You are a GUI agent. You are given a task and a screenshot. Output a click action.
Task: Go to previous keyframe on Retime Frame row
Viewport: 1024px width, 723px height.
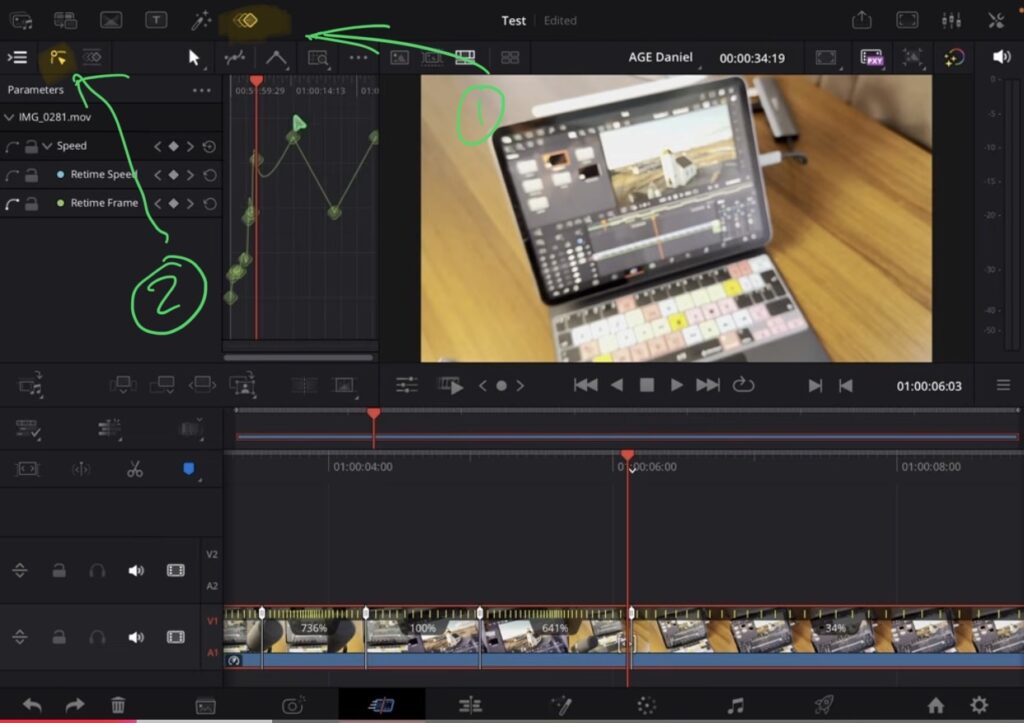(x=157, y=204)
